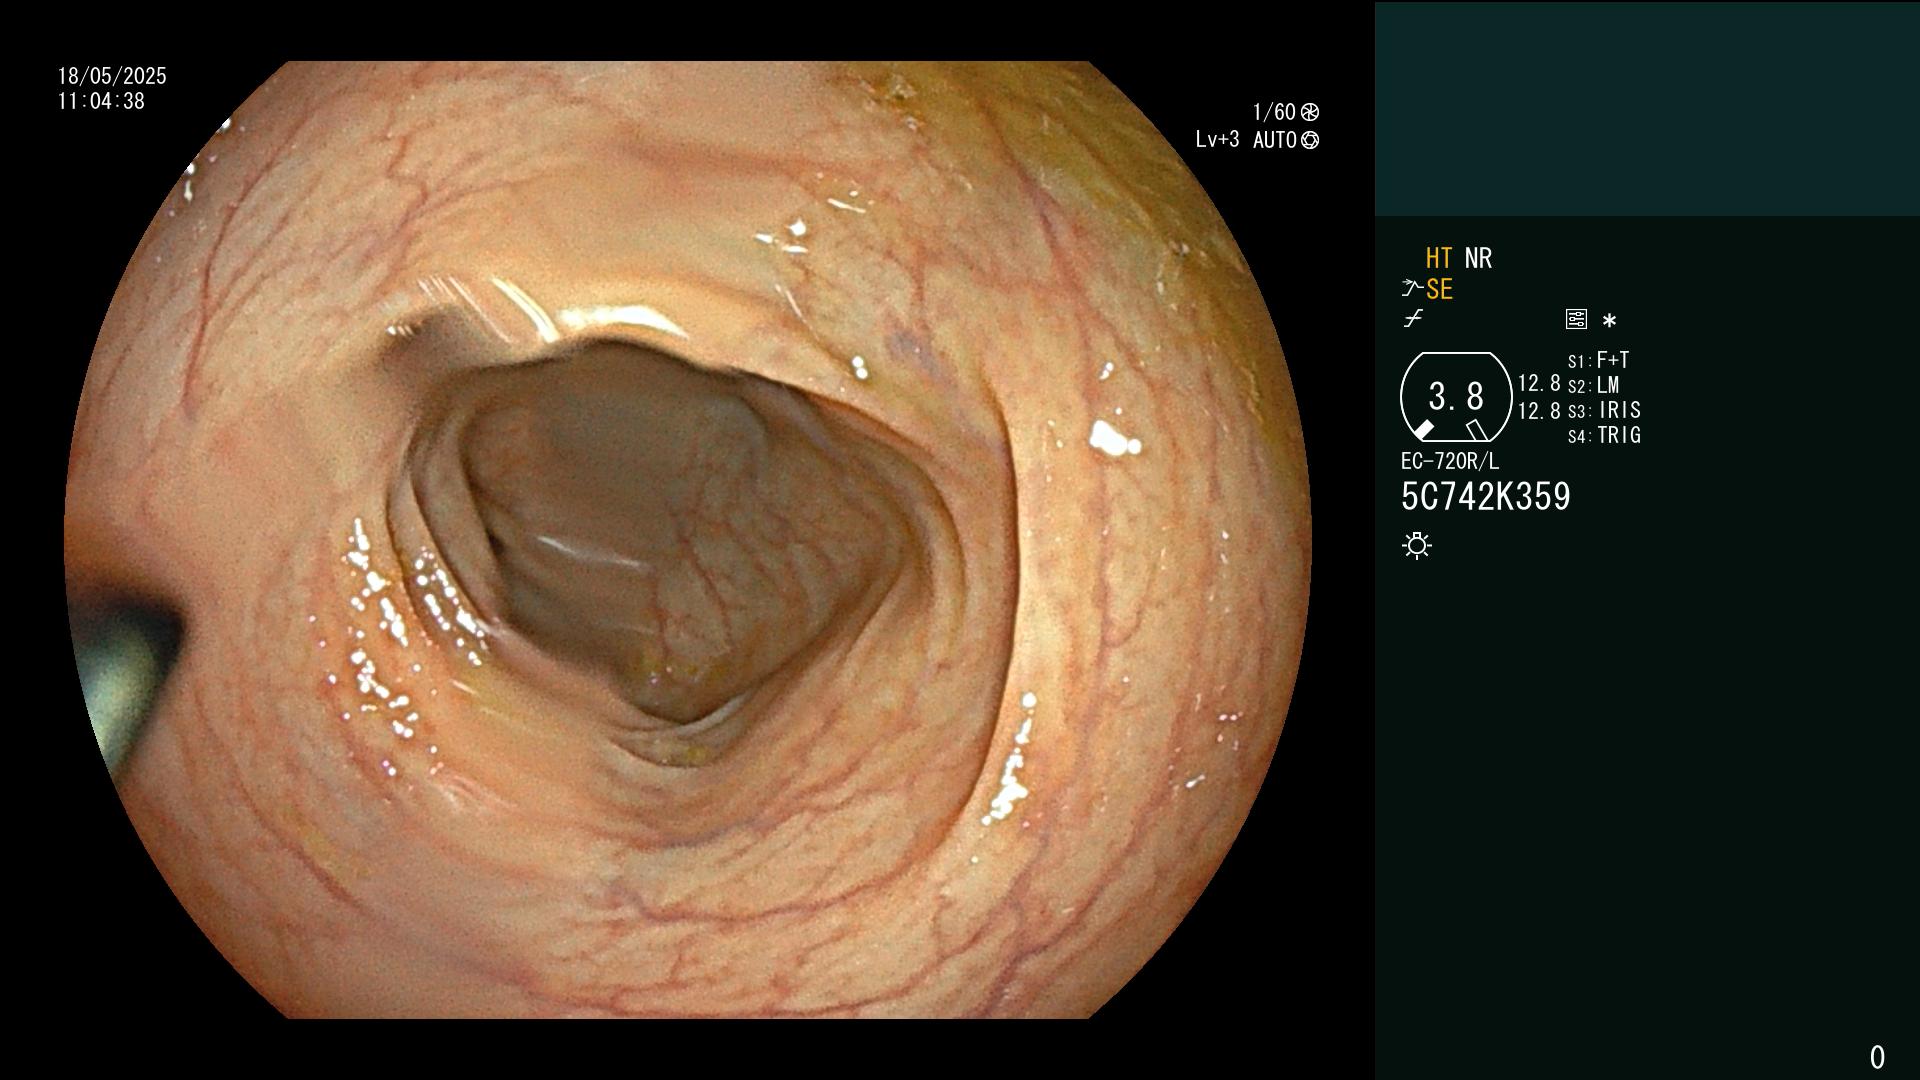Click the settings sliders icon

click(x=1576, y=319)
